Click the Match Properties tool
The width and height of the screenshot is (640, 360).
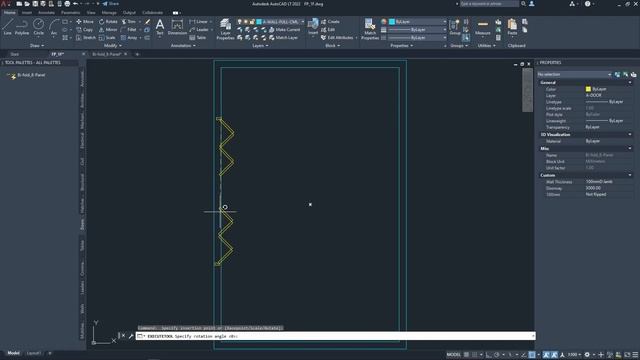point(370,29)
